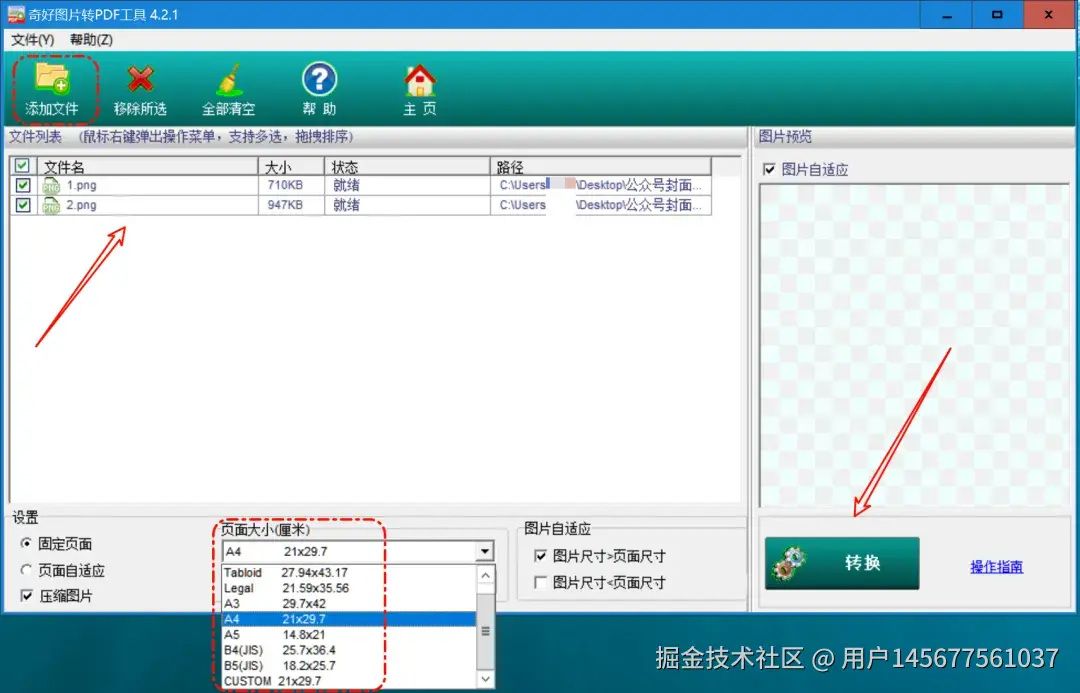The width and height of the screenshot is (1080, 693).
Task: Click the path cell of 1.png
Action: pyautogui.click(x=601, y=185)
